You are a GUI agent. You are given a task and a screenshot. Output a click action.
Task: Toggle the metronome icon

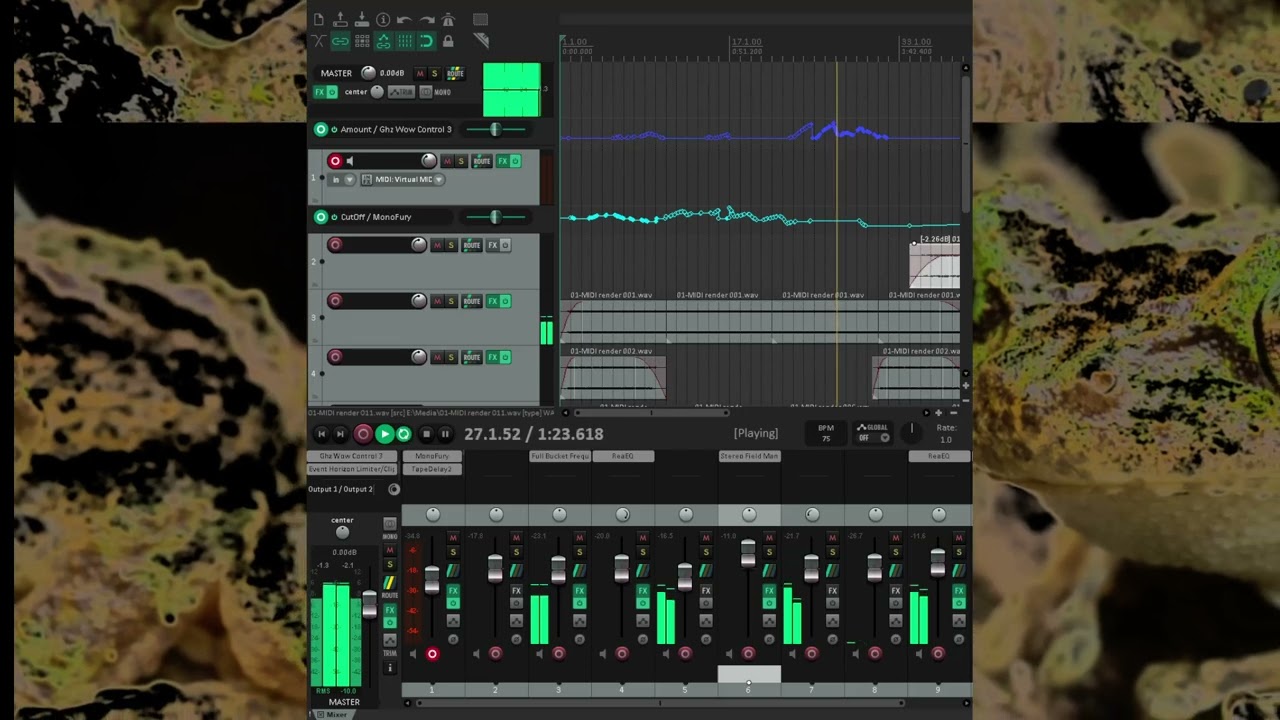(x=448, y=20)
